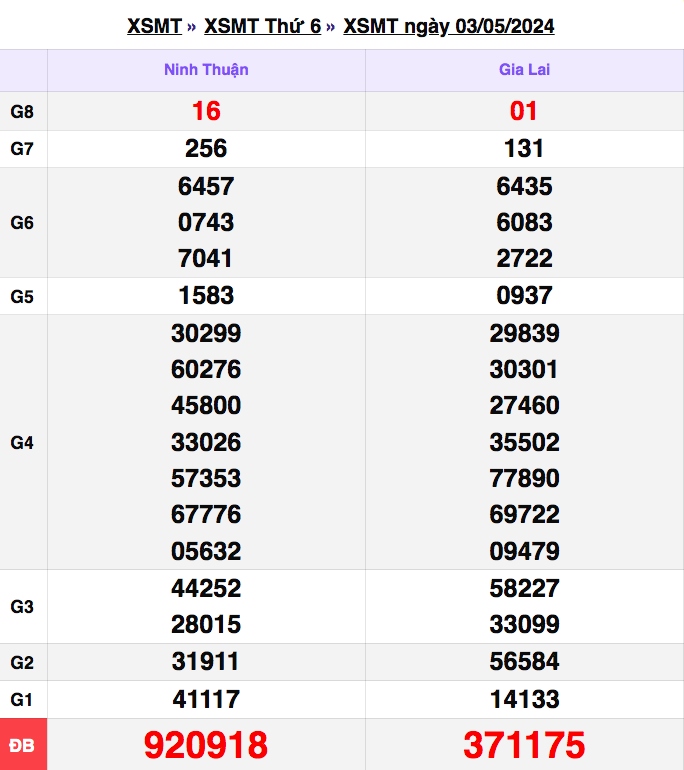Click the G3 number 28015
Image resolution: width=684 pixels, height=770 pixels.
point(206,625)
